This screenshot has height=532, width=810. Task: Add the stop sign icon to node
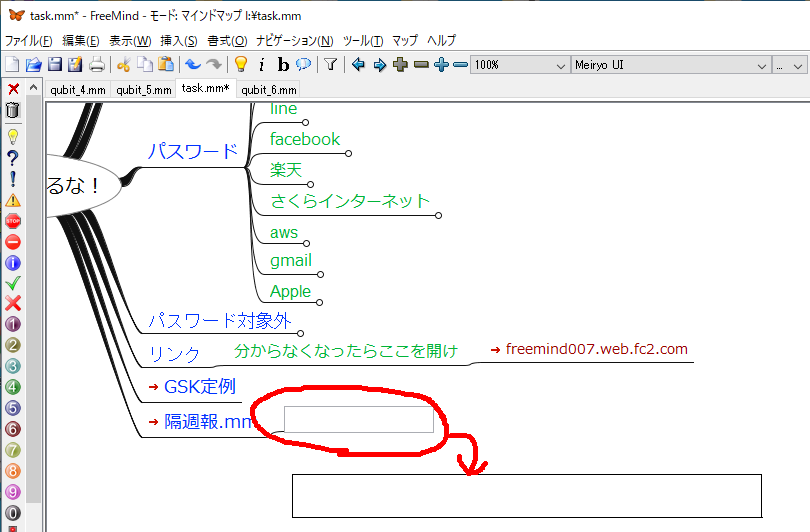pos(13,220)
